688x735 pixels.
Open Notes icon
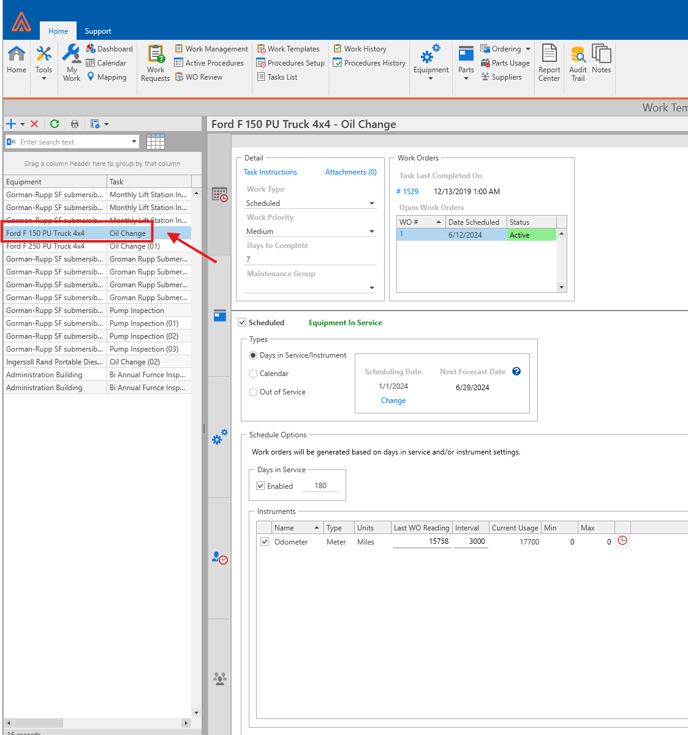(x=601, y=60)
